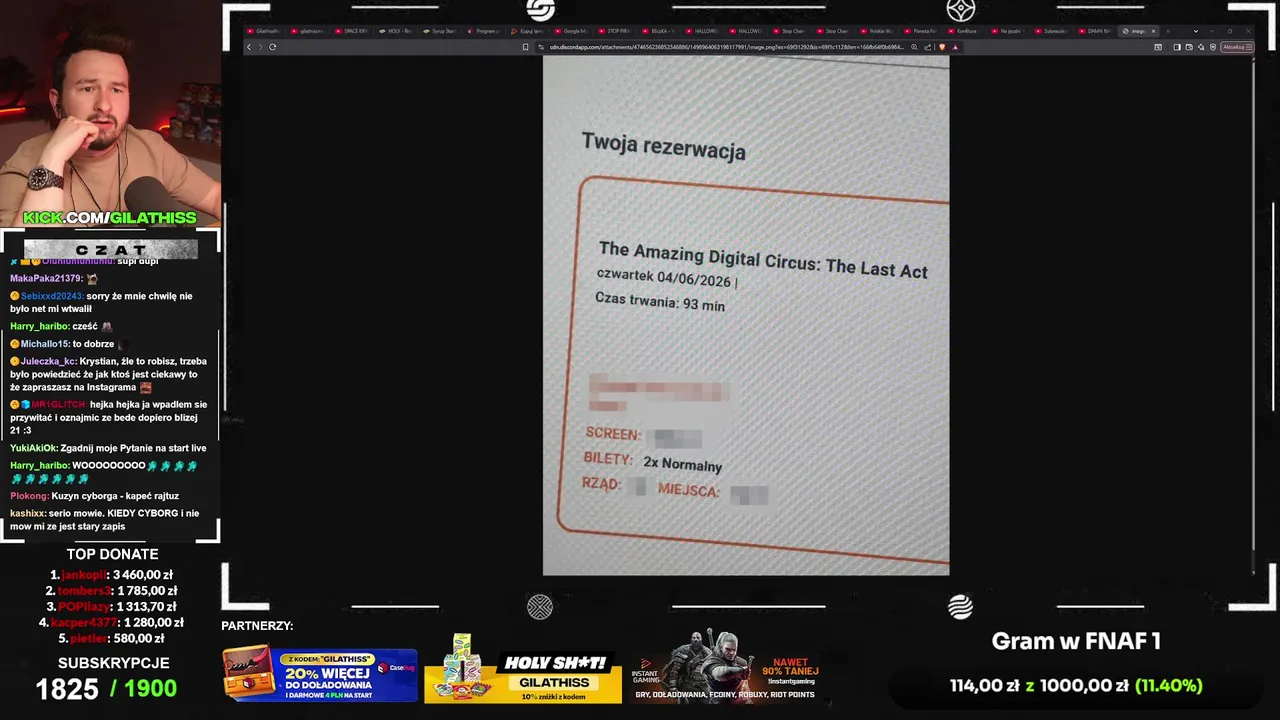Switch to the 'HOLY' tab

(x=396, y=31)
